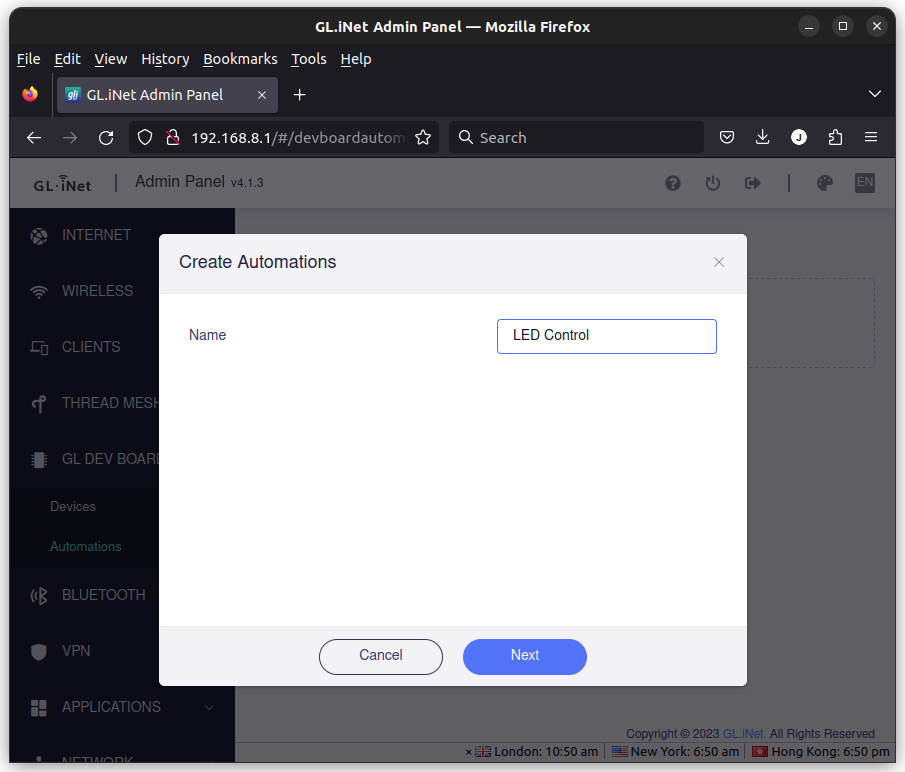This screenshot has height=772, width=905.
Task: Close the GL.iNet Admin Panel tab
Action: [262, 95]
